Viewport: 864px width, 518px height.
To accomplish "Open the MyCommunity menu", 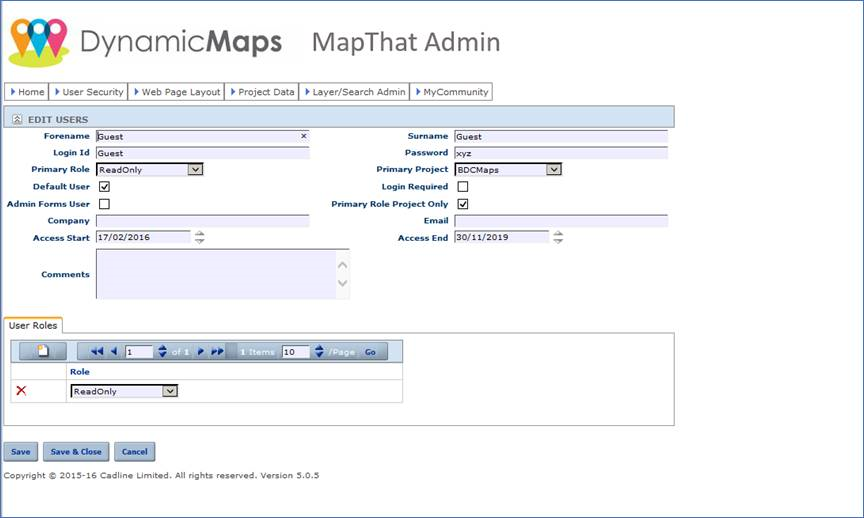I will coord(451,91).
